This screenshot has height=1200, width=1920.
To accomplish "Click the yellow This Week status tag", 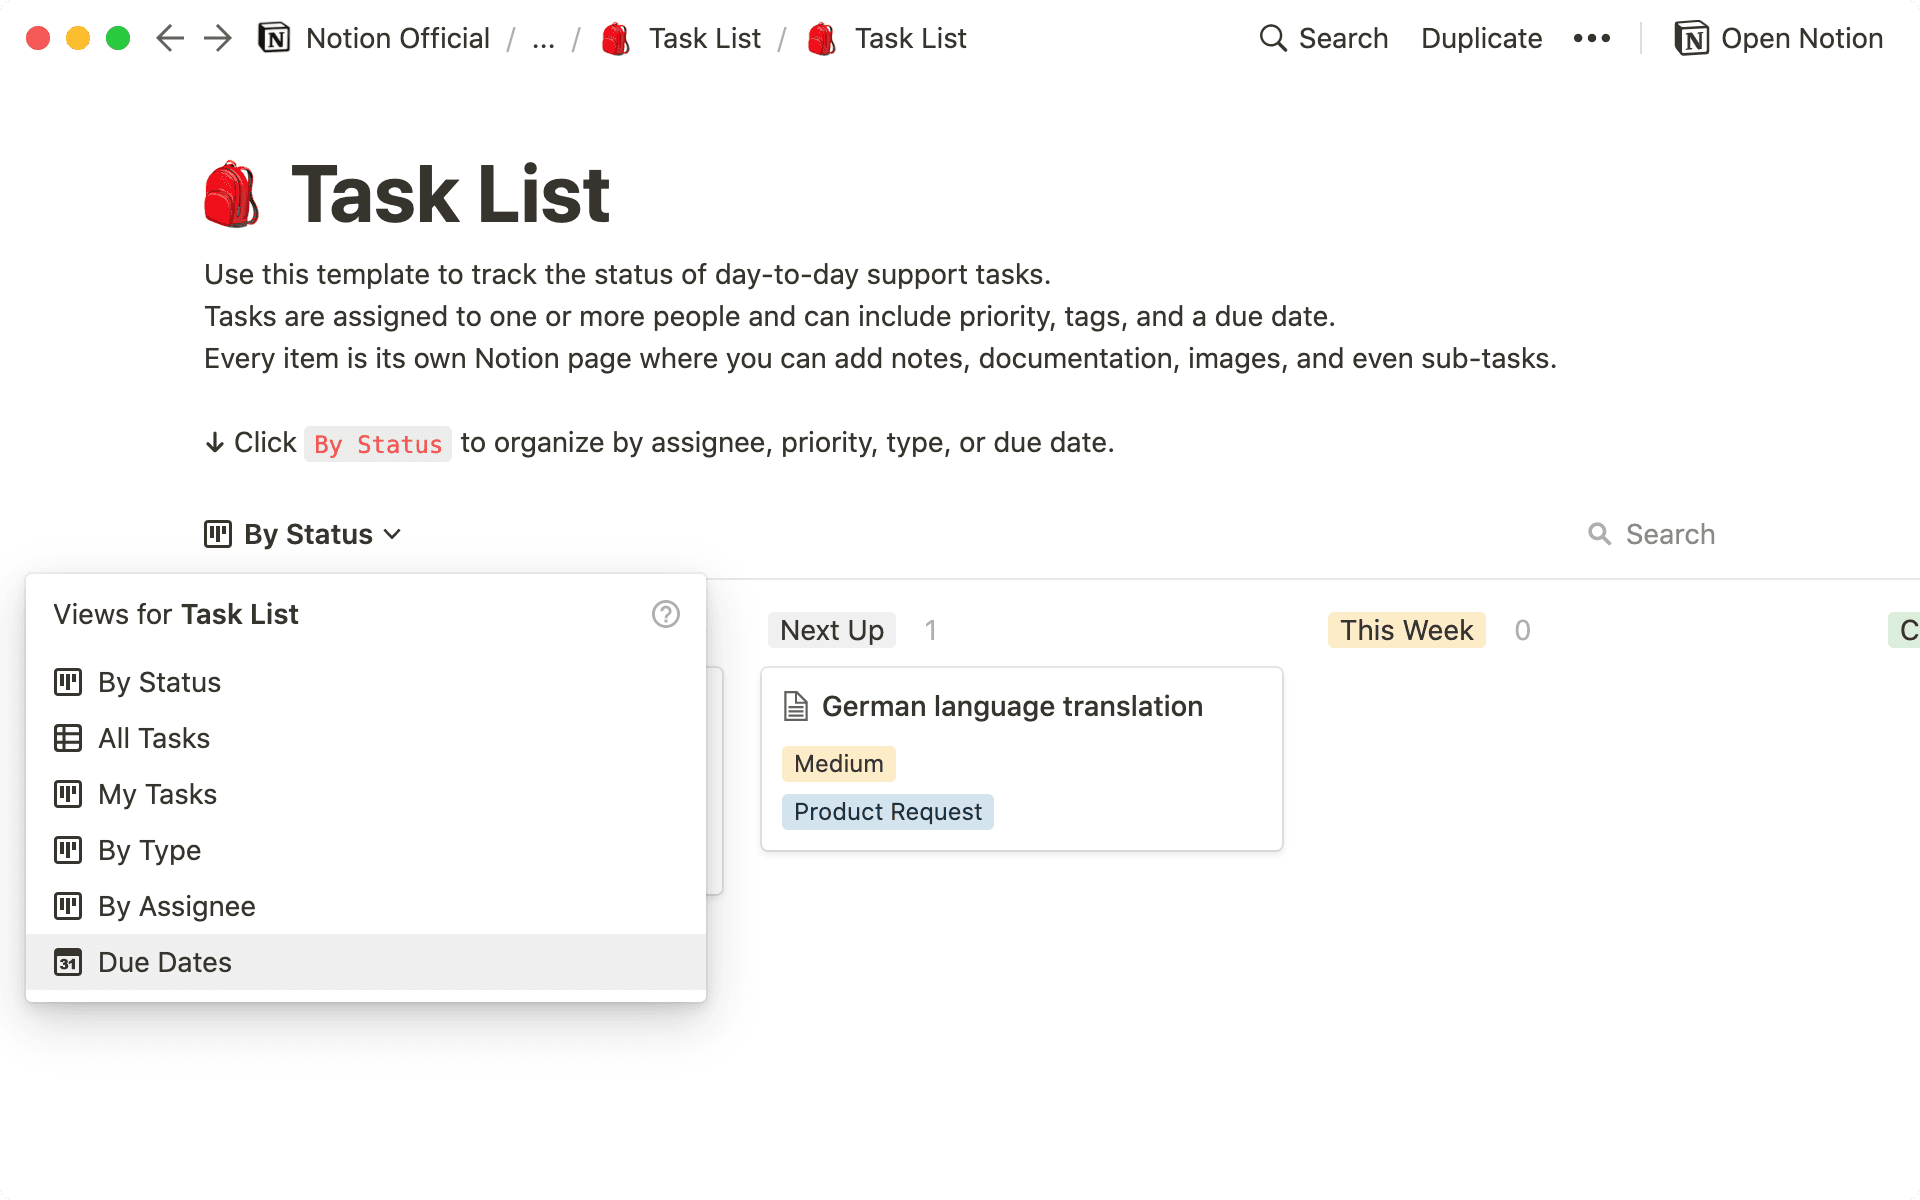I will pos(1406,630).
